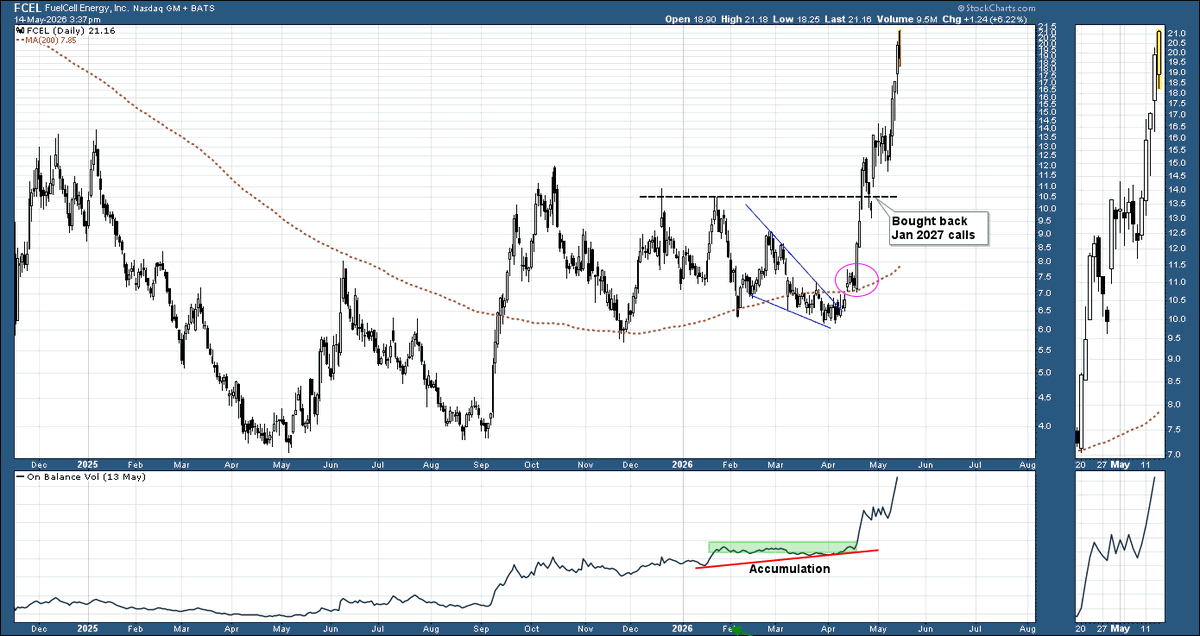Click the 21.5 price label on main chart axis
Screen dimensions: 1200x636
click(1049, 27)
